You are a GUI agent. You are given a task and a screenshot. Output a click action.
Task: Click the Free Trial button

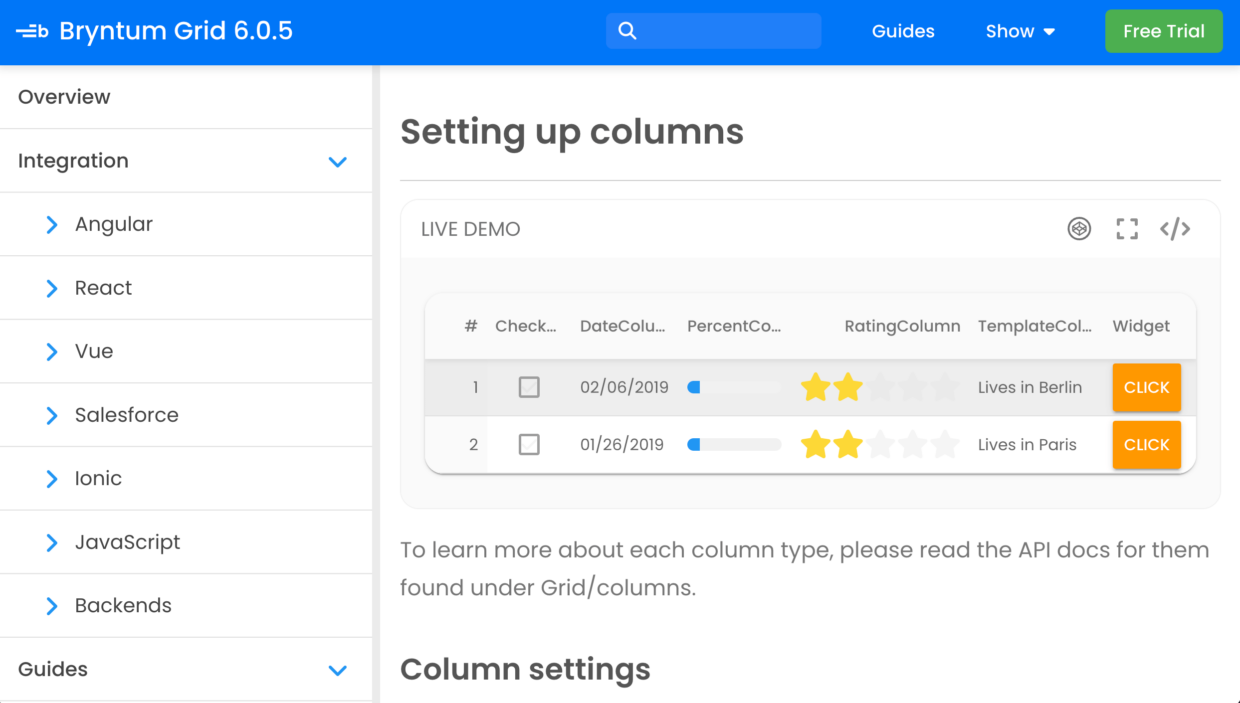pos(1164,31)
